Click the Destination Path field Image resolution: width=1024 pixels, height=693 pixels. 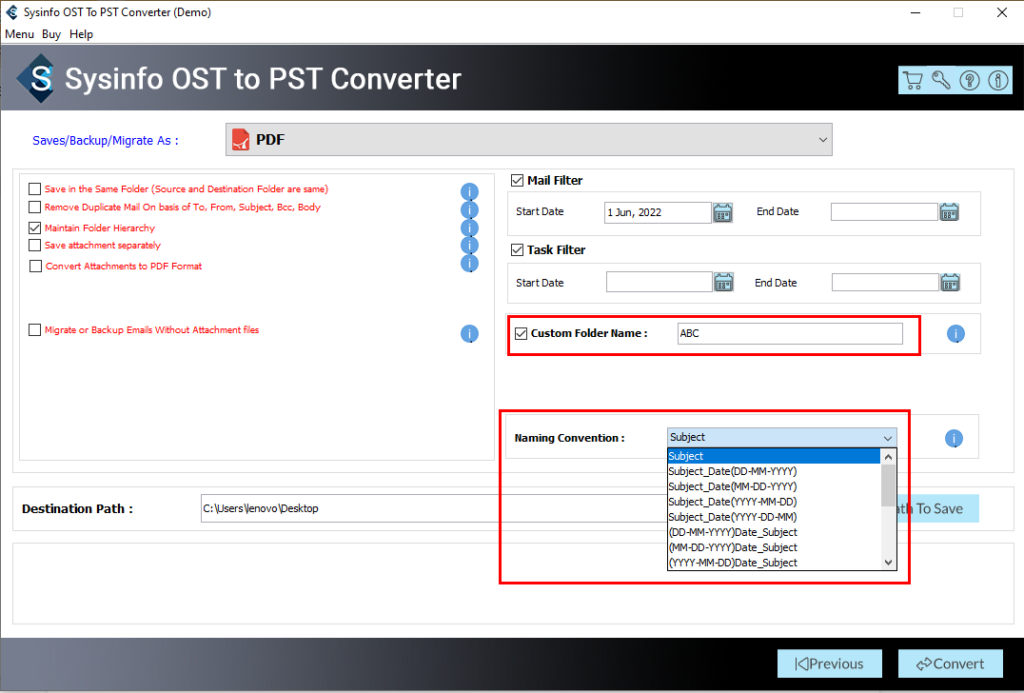434,508
